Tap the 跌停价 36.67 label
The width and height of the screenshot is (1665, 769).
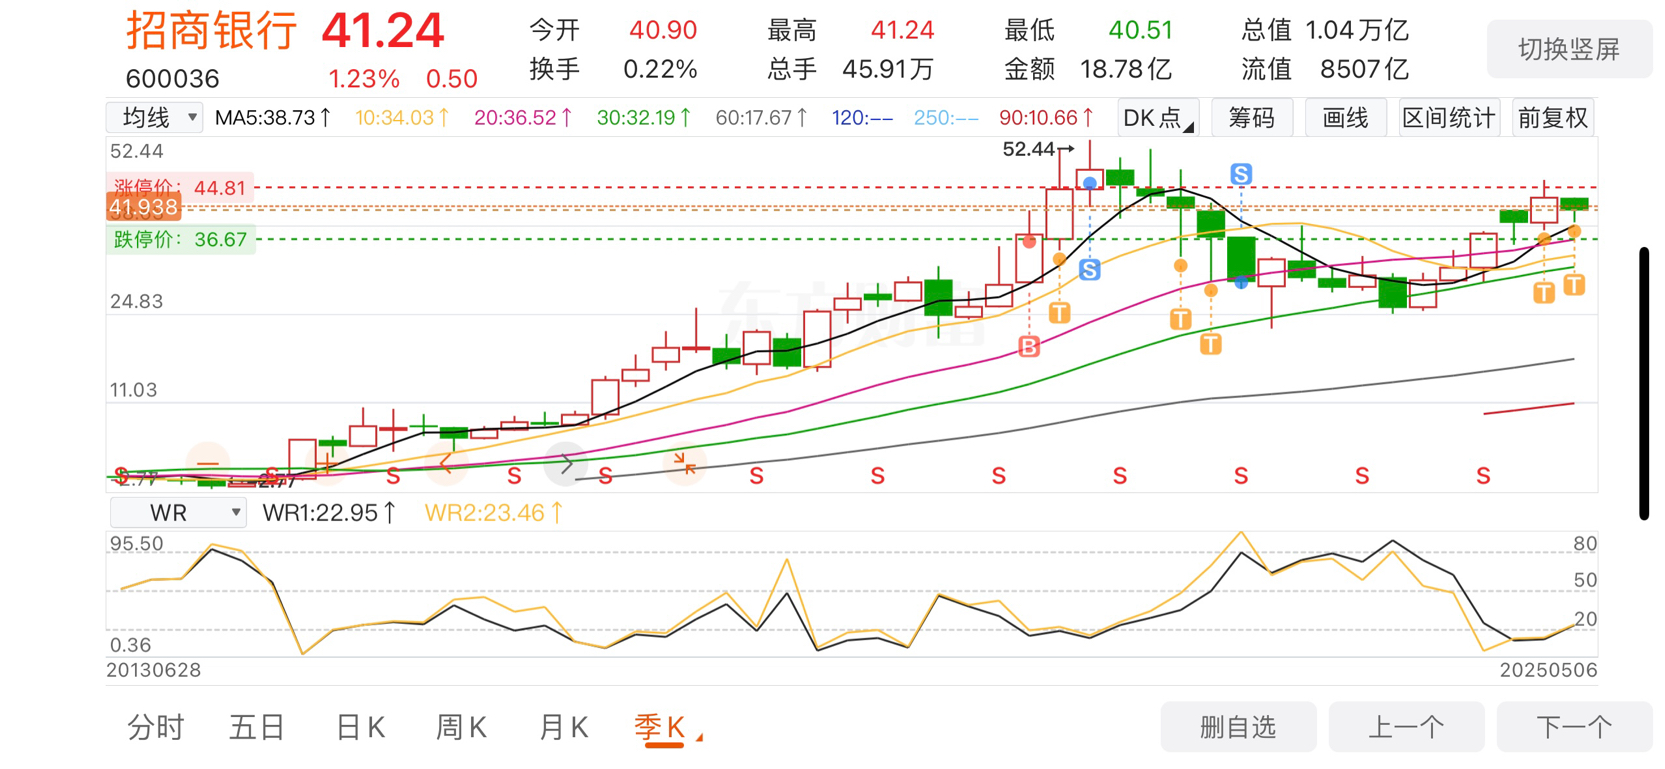coord(180,240)
